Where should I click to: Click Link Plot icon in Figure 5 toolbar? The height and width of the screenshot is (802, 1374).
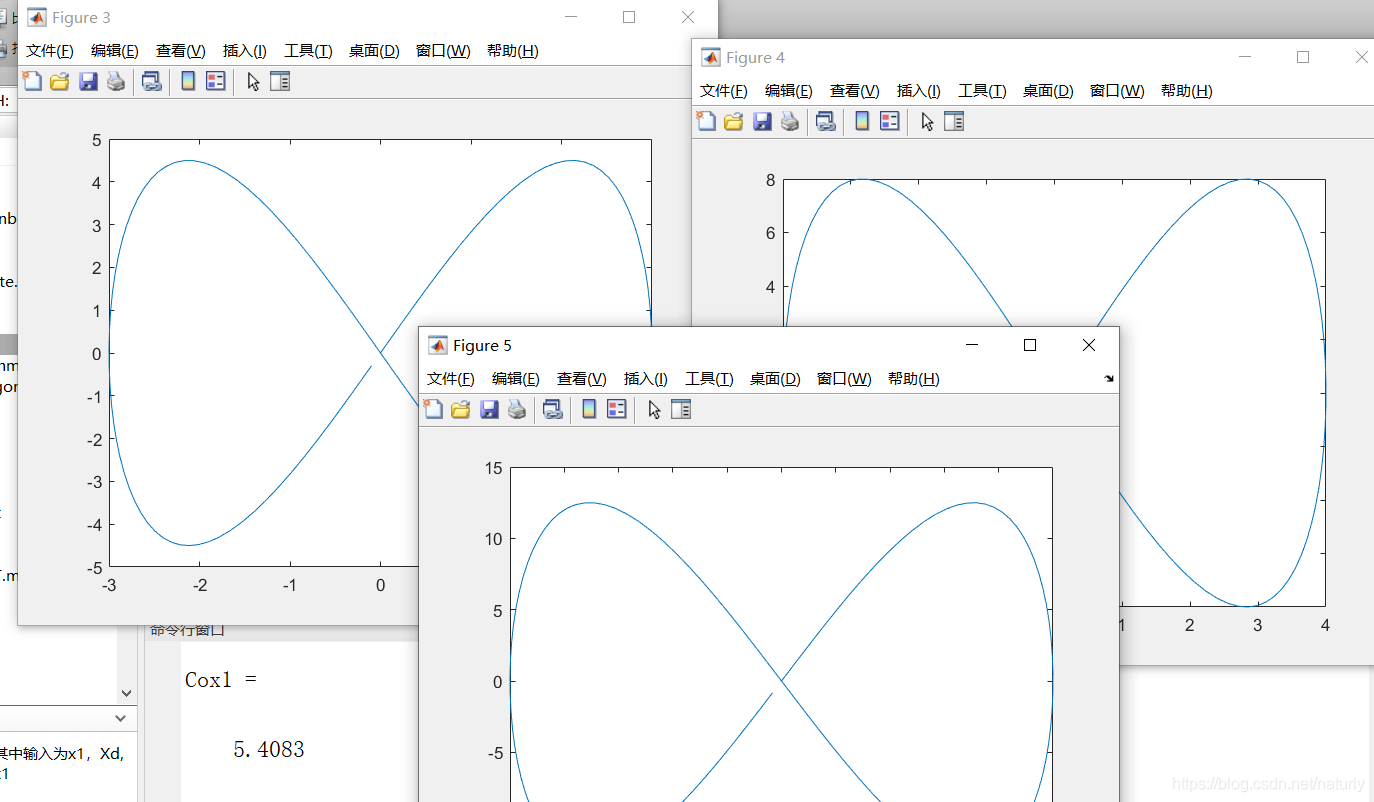[x=552, y=410]
